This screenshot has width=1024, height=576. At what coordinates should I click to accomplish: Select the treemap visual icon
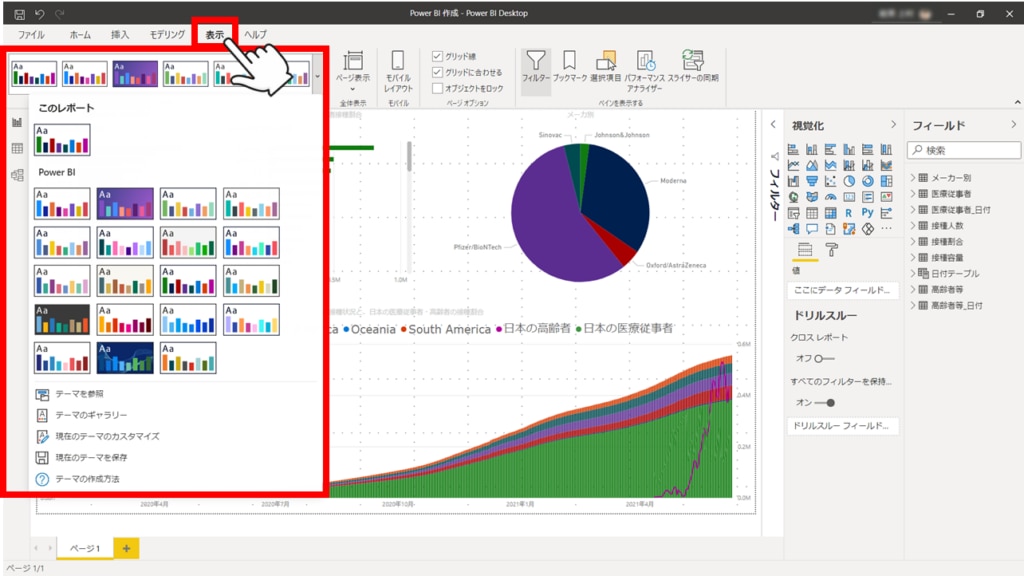886,181
